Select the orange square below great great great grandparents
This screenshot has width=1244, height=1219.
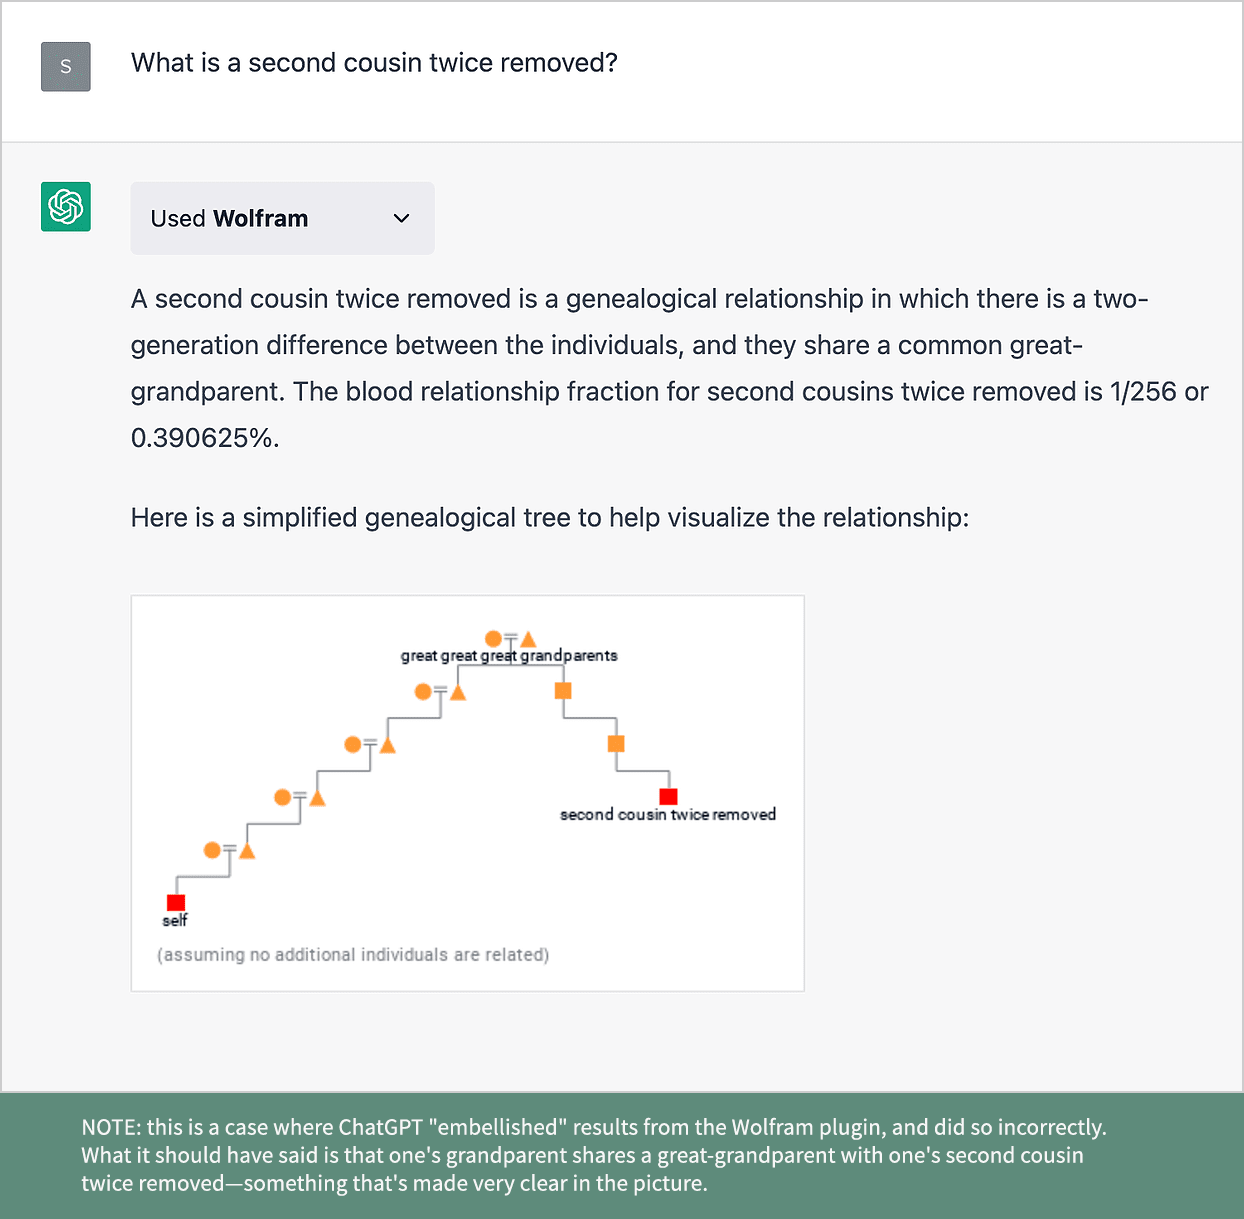[563, 691]
